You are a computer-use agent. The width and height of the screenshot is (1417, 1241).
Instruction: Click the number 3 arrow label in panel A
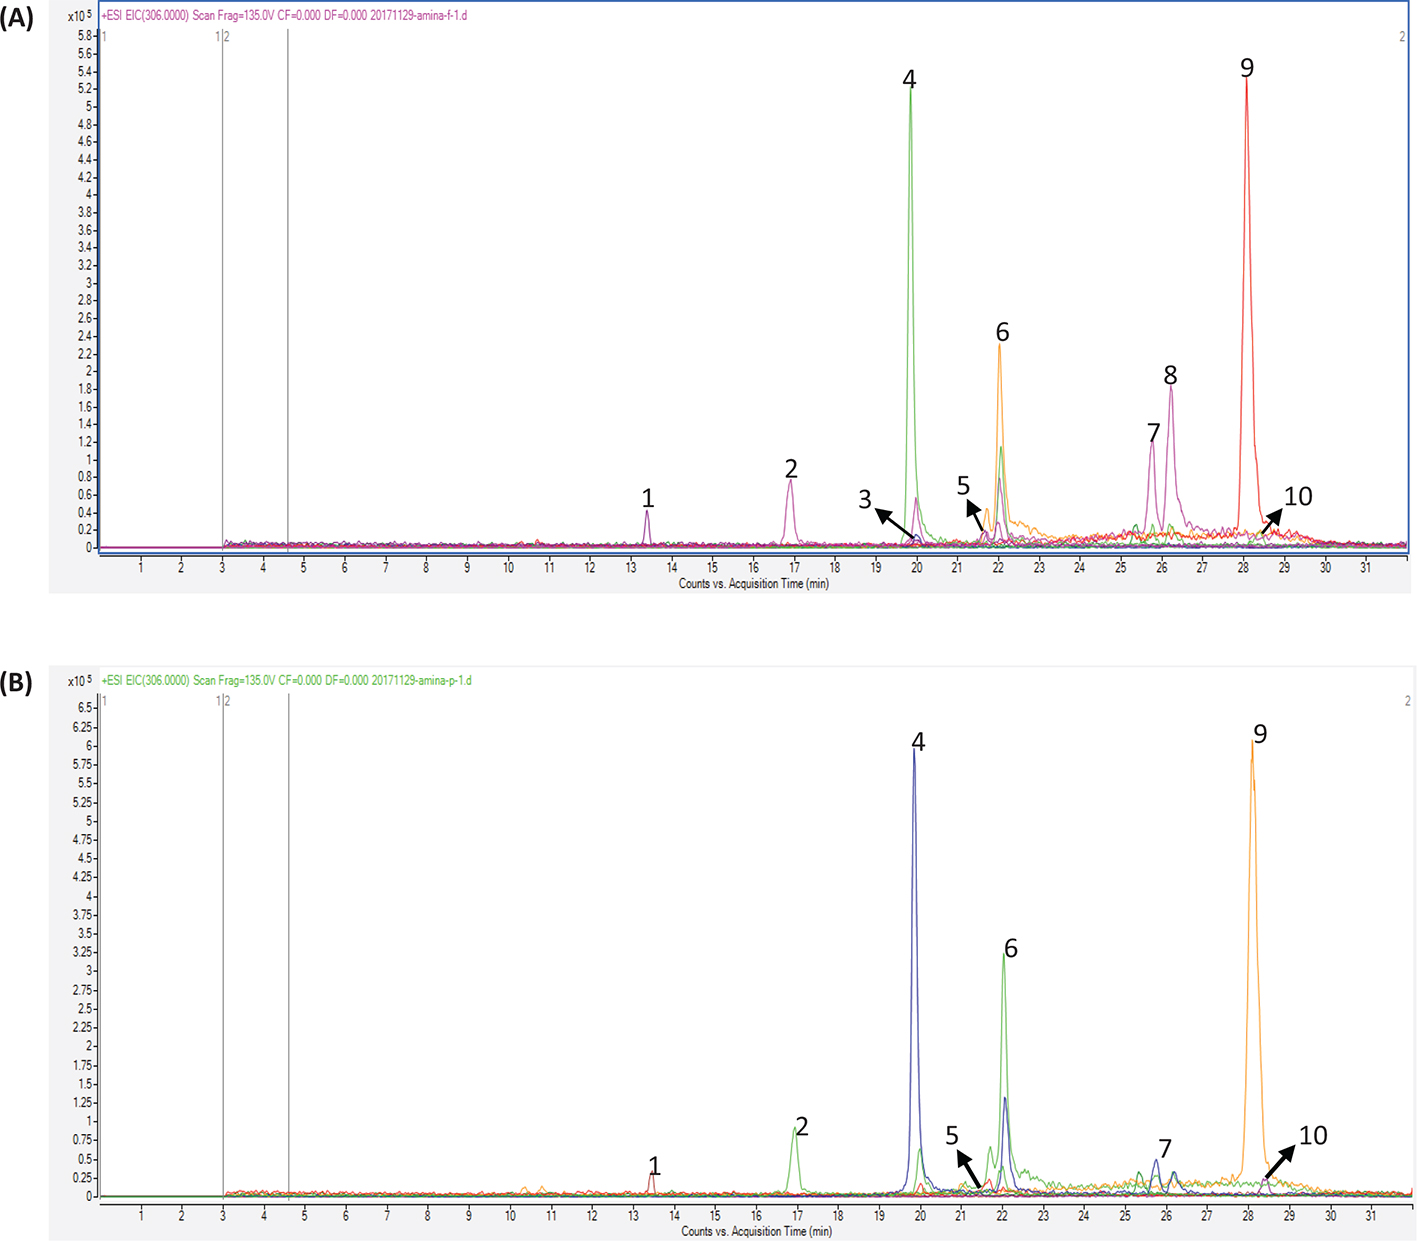(865, 499)
